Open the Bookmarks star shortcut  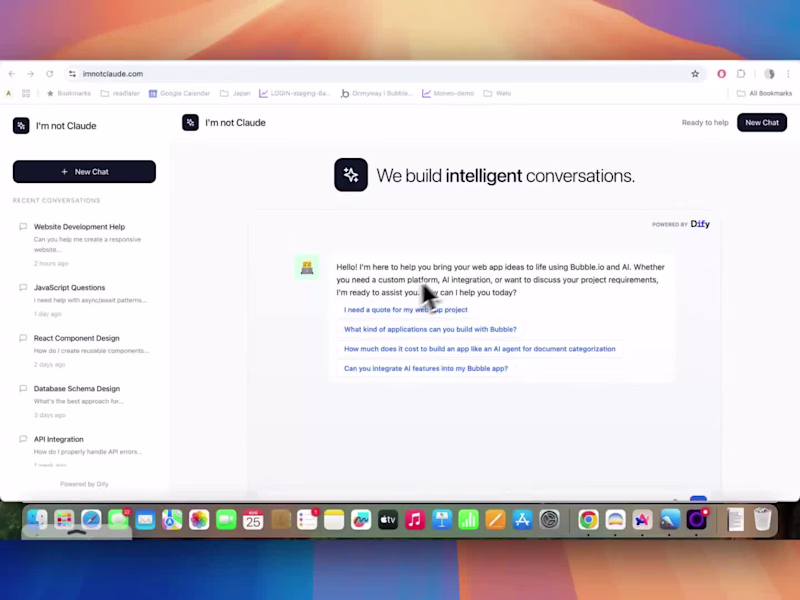[x=69, y=93]
